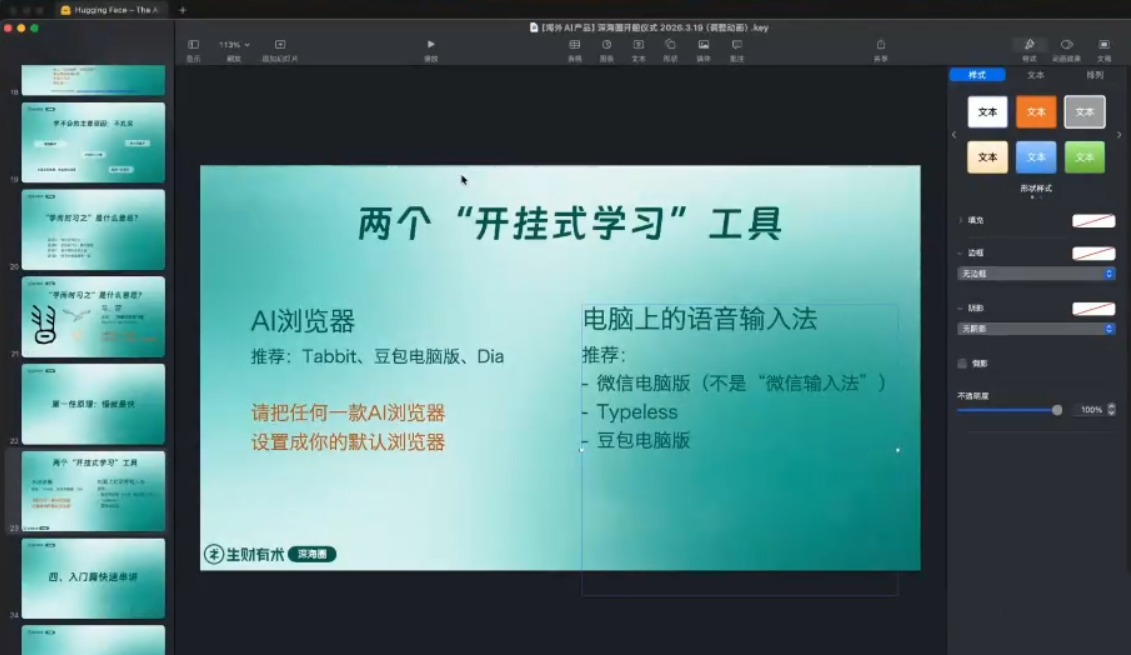Viewport: 1131px width, 655px height.
Task: Insert a text box with the Text icon
Action: (638, 44)
